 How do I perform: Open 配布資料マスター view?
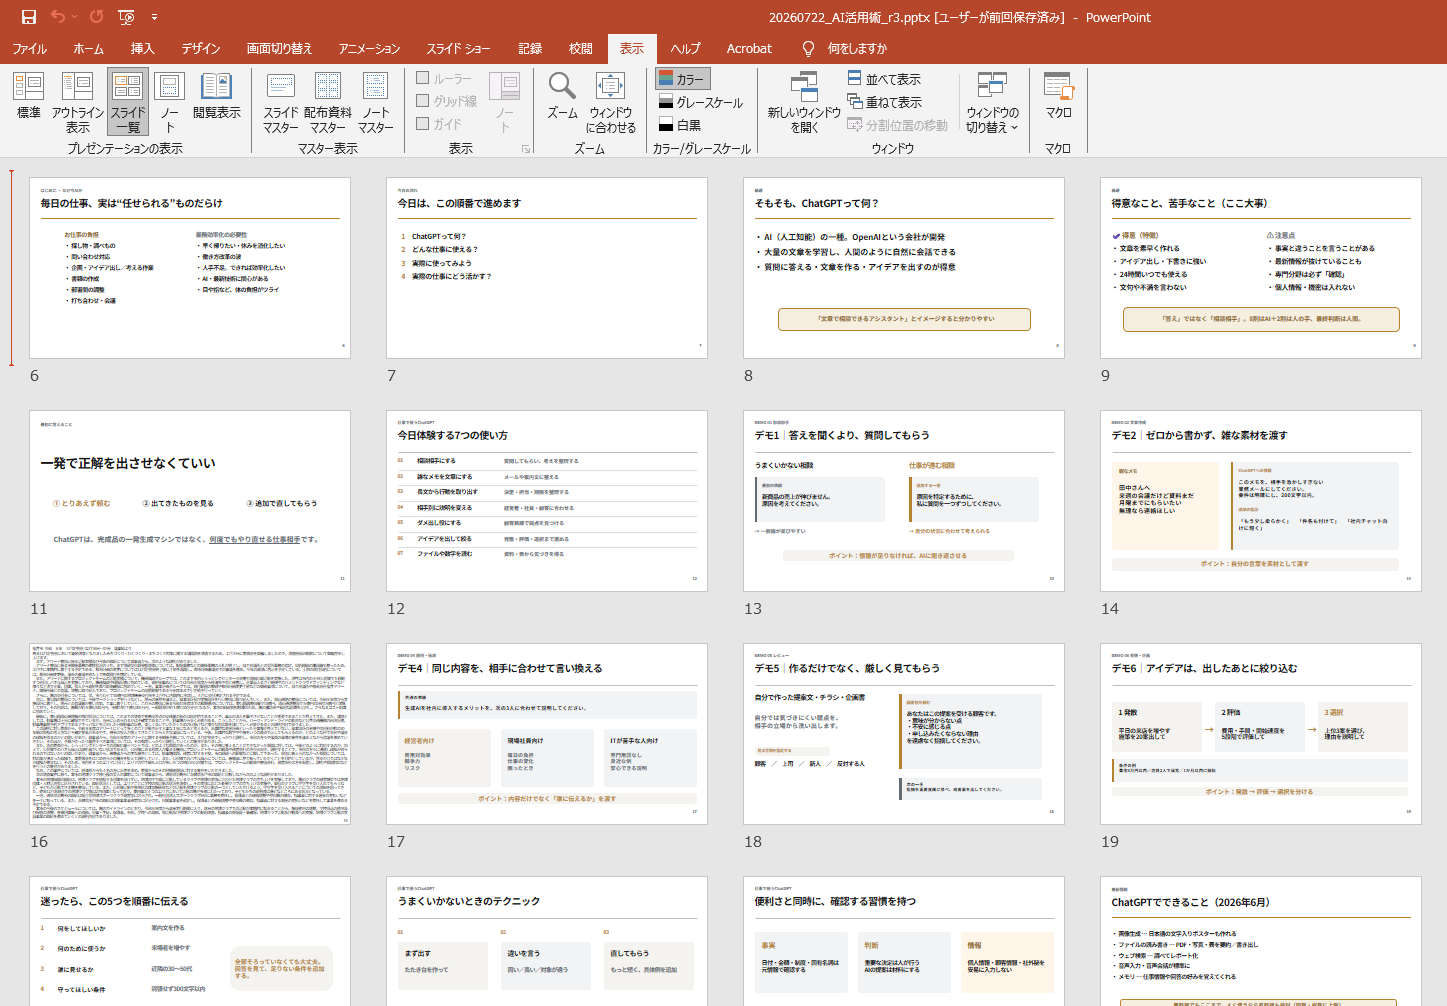(x=328, y=102)
